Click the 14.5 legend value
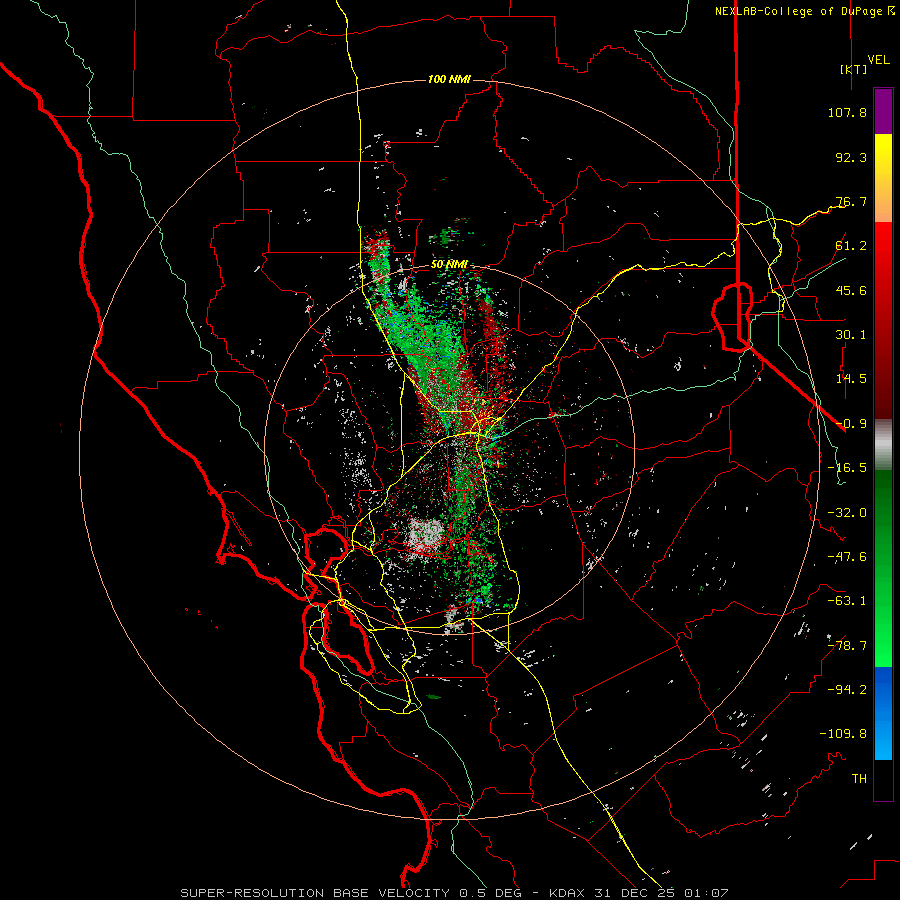The image size is (900, 900). pos(851,379)
